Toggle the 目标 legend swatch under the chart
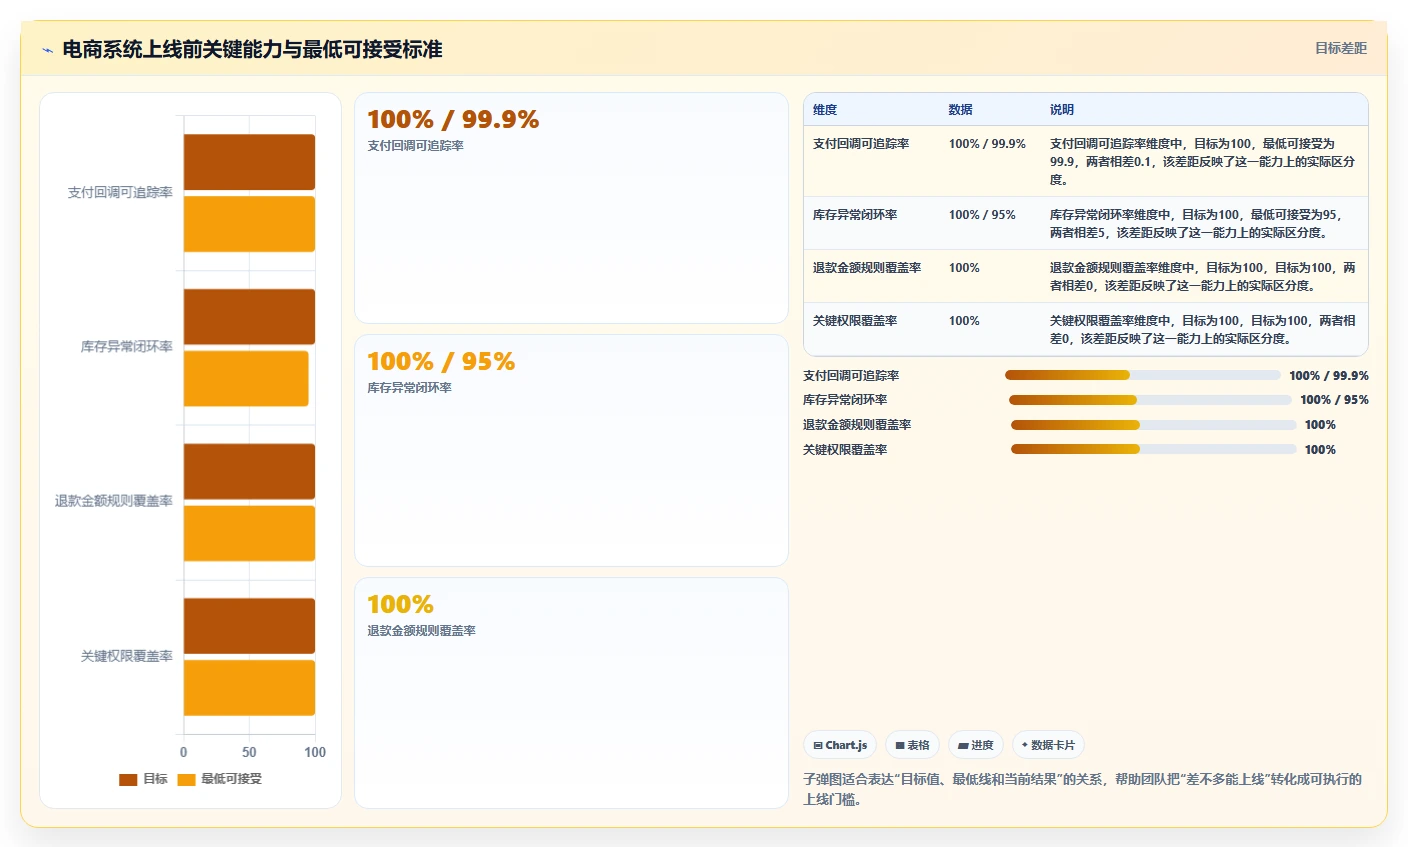This screenshot has width=1408, height=847. coord(128,779)
